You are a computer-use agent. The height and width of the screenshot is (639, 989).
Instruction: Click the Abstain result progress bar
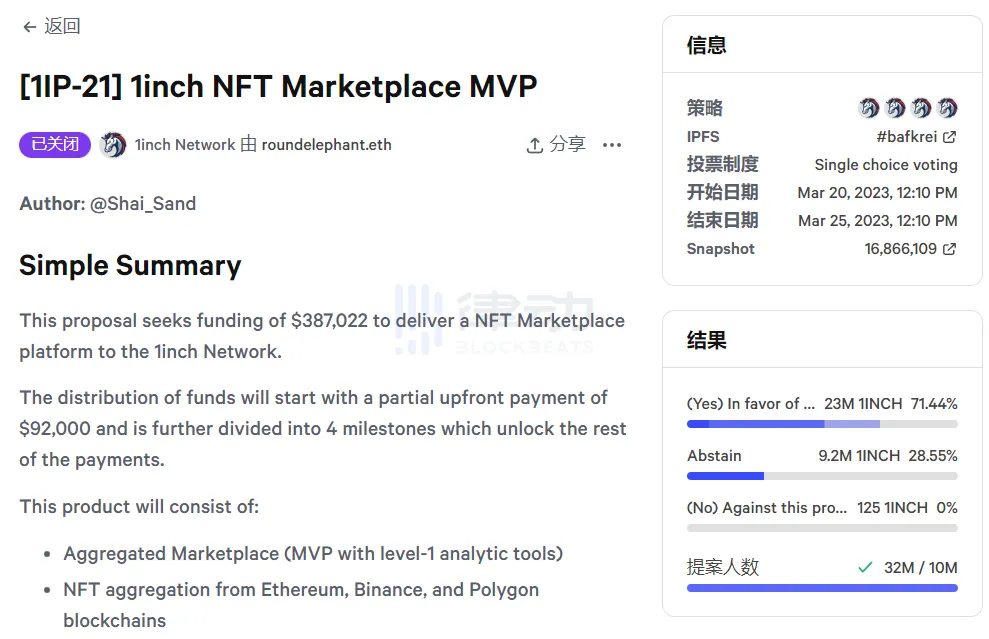point(822,476)
